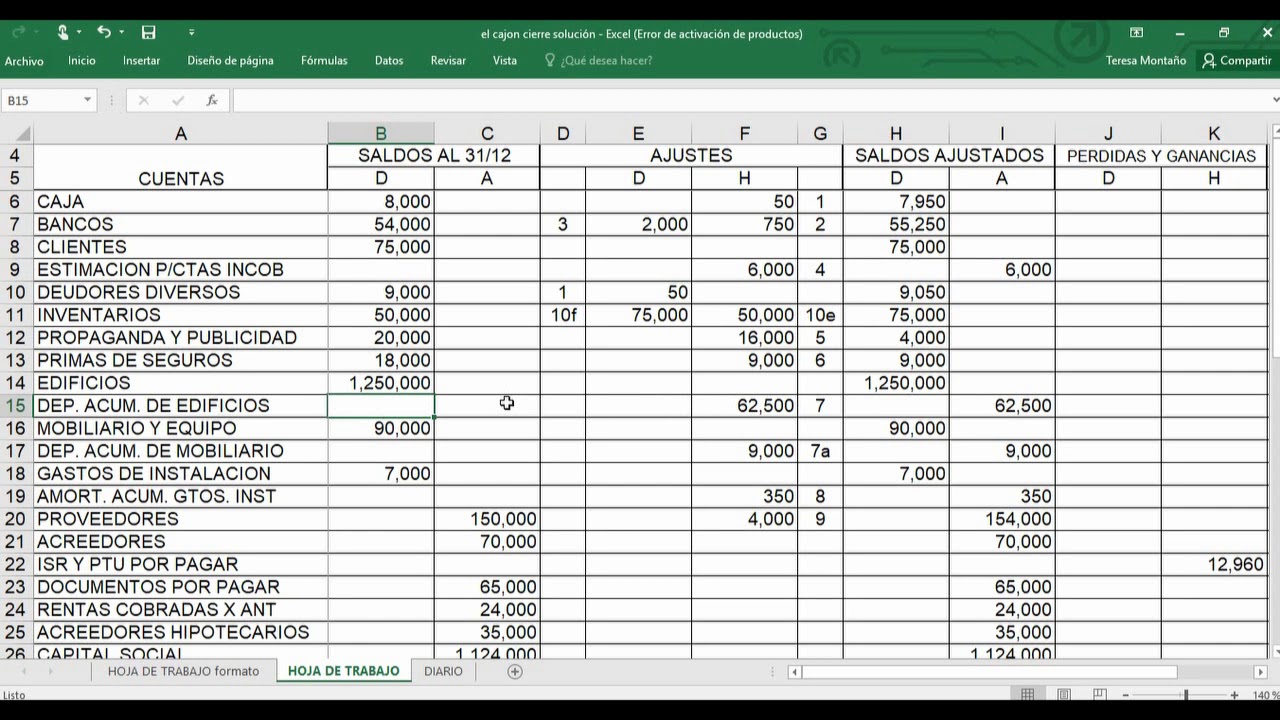Click the greyed-out Redo arrow

click(x=19, y=33)
